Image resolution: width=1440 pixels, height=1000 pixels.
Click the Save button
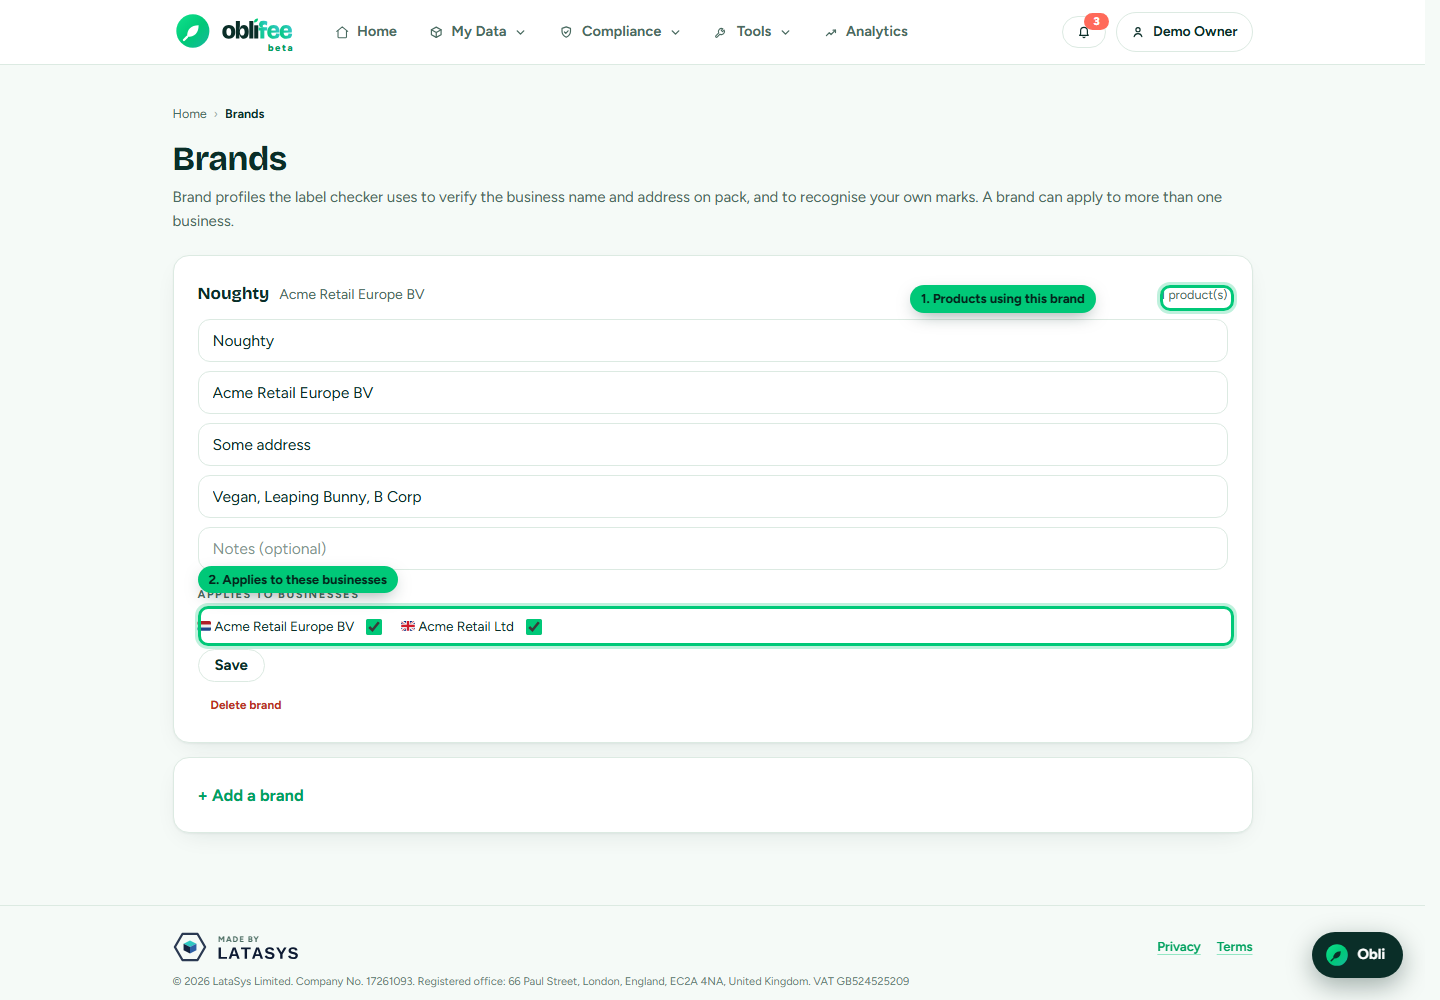point(231,665)
